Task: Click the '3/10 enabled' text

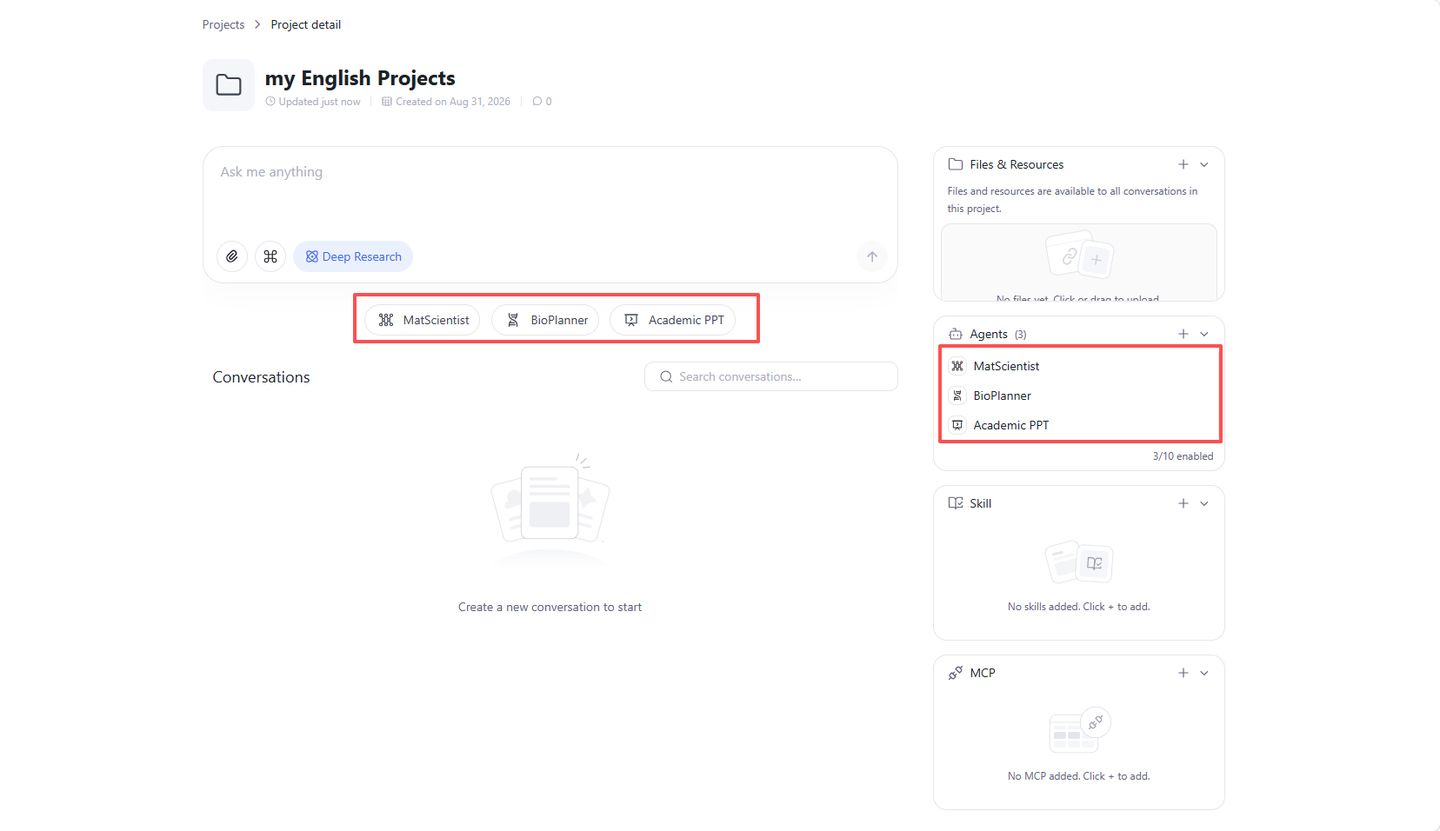Action: 1183,456
